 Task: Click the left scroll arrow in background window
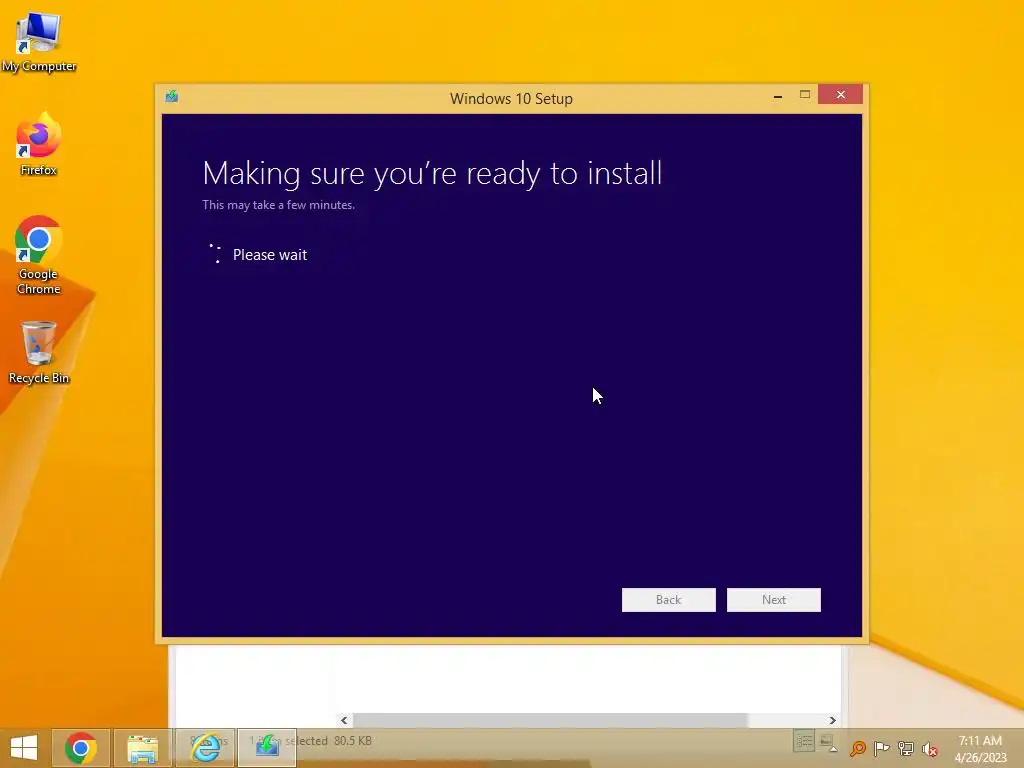click(344, 720)
